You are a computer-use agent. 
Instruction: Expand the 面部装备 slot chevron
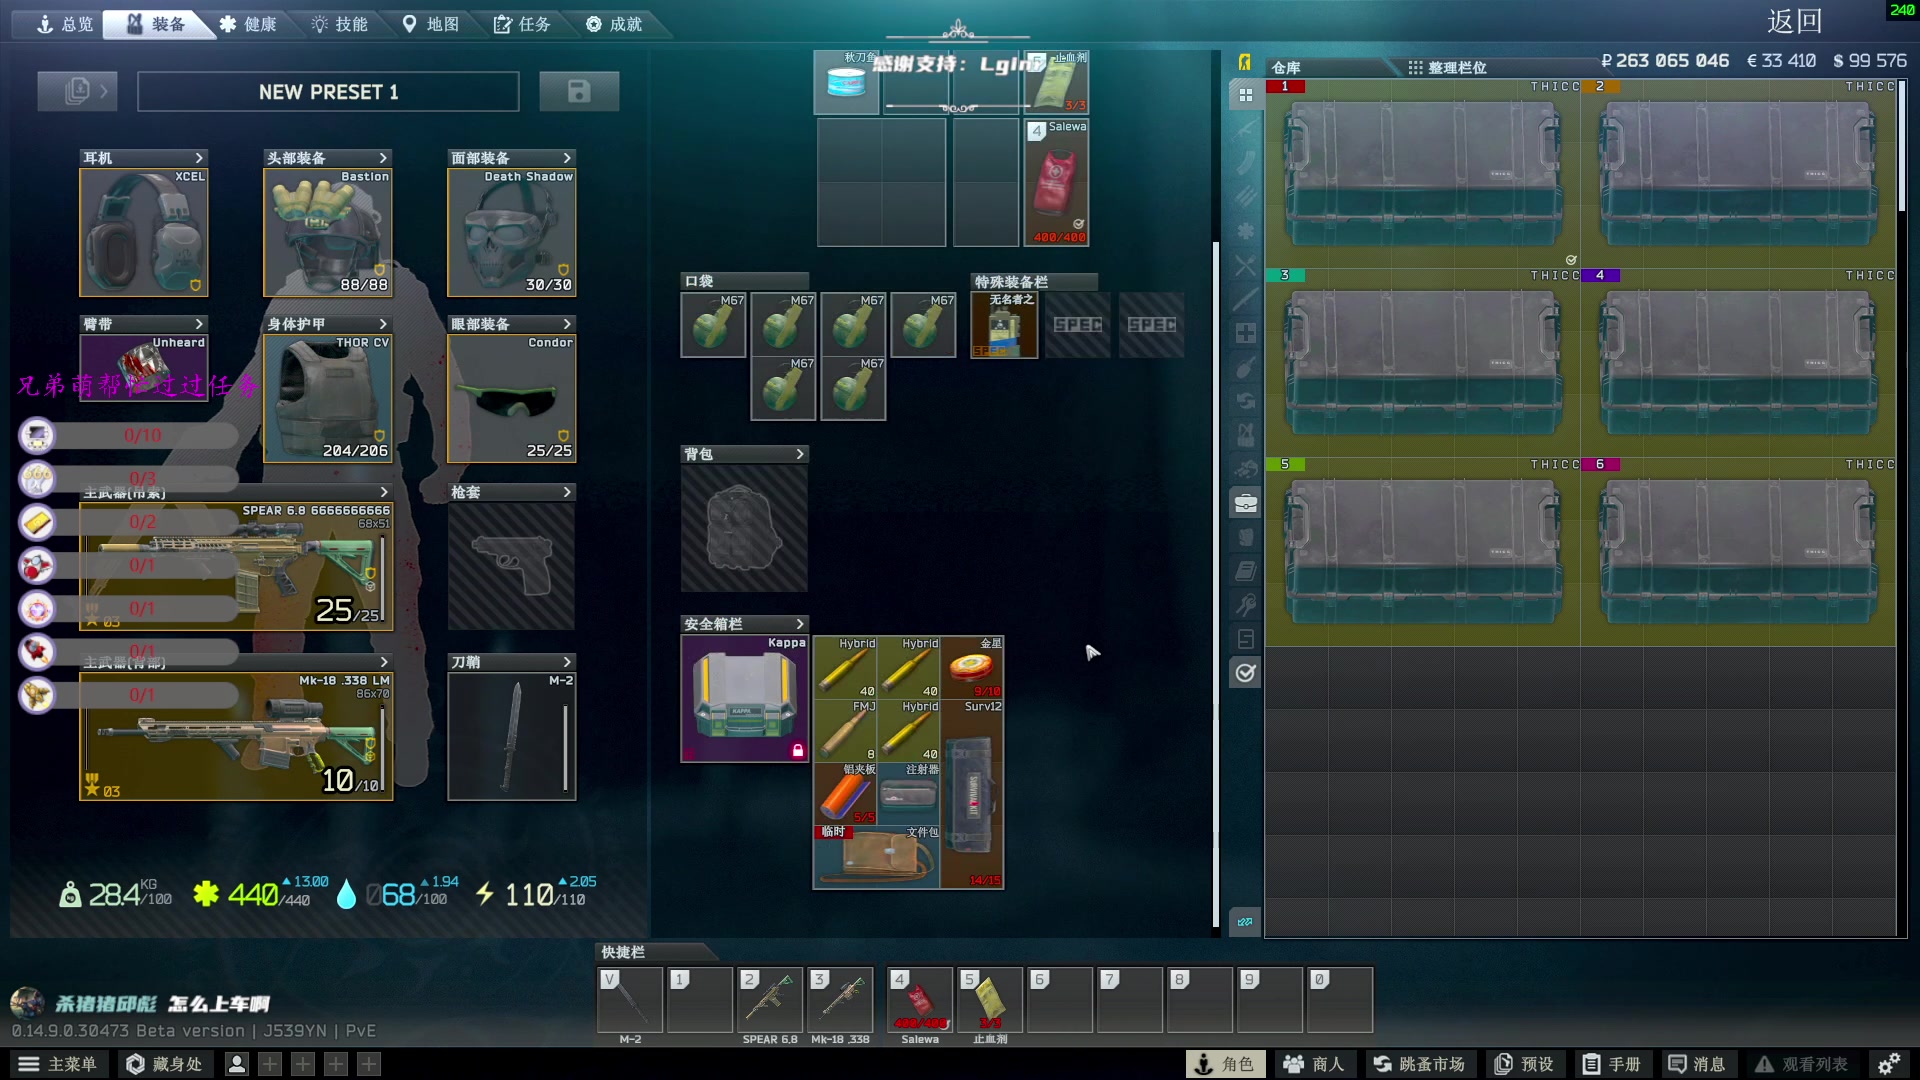coord(567,158)
